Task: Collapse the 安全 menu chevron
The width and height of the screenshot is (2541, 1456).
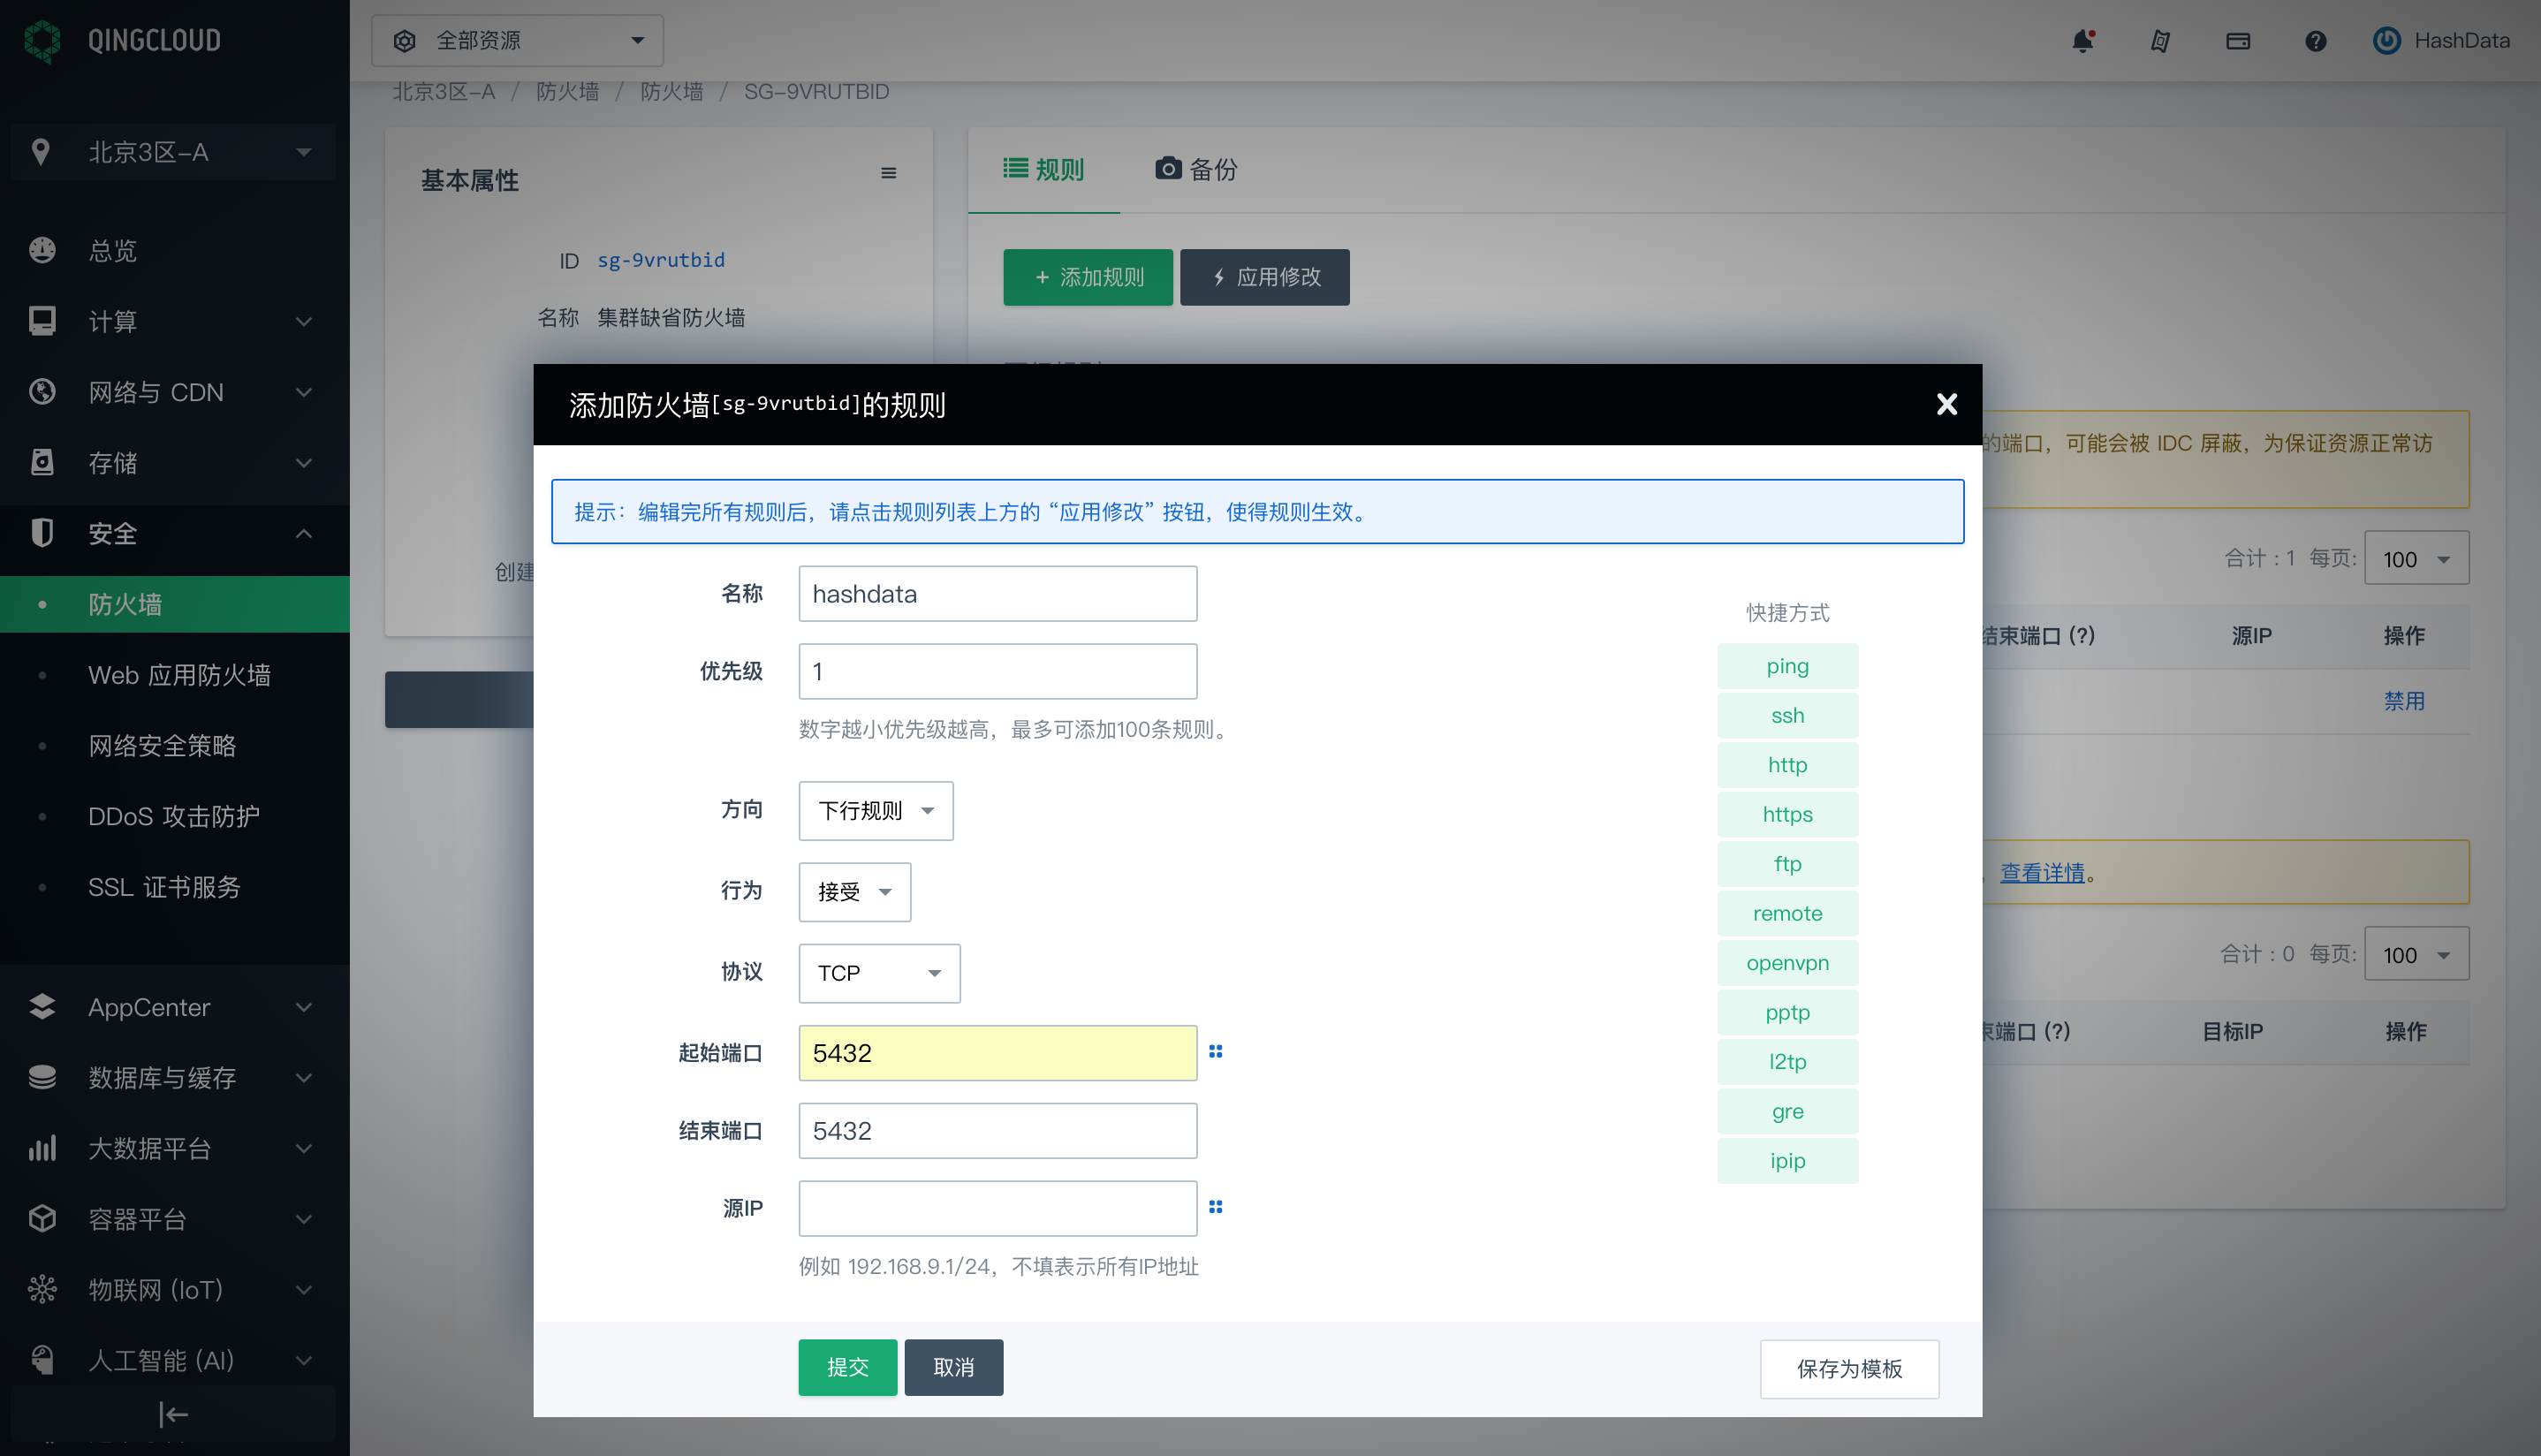Action: pos(304,533)
